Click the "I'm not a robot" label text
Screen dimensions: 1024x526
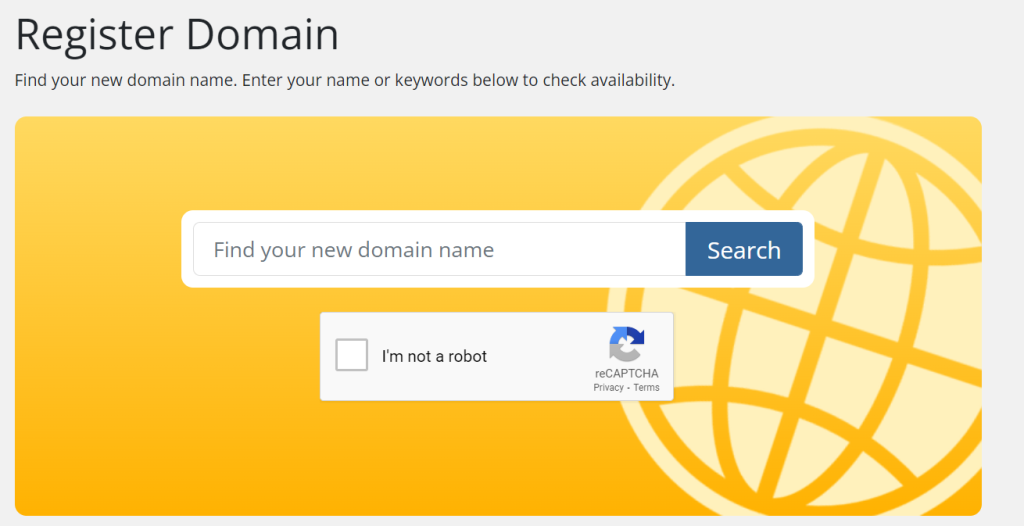434,357
